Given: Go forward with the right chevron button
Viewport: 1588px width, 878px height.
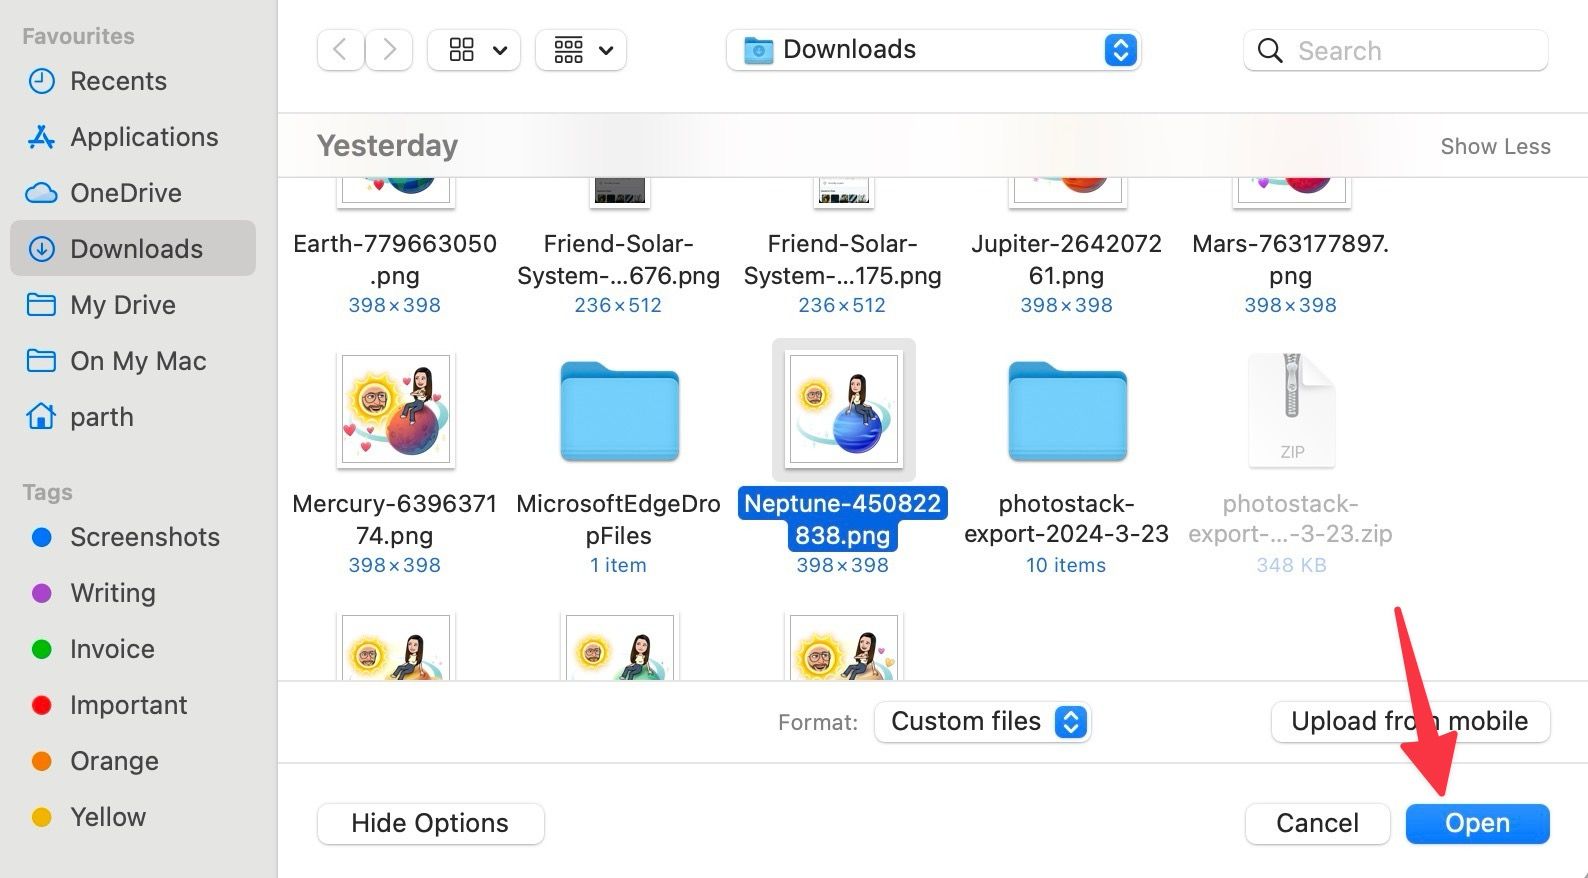Looking at the screenshot, I should tap(389, 50).
